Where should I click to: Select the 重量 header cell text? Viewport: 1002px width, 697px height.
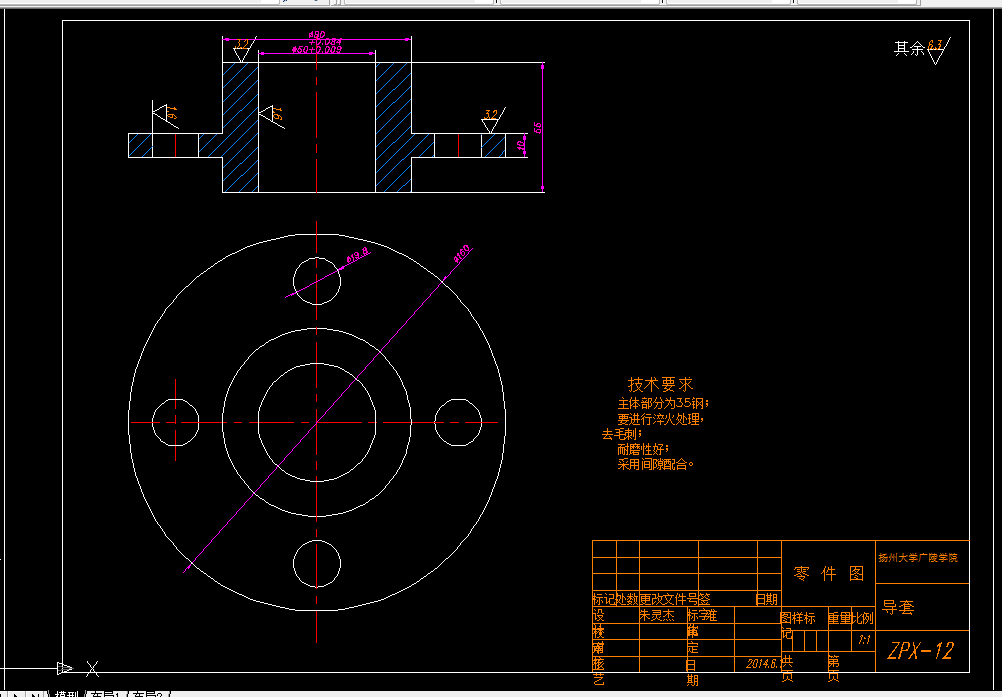pos(840,618)
